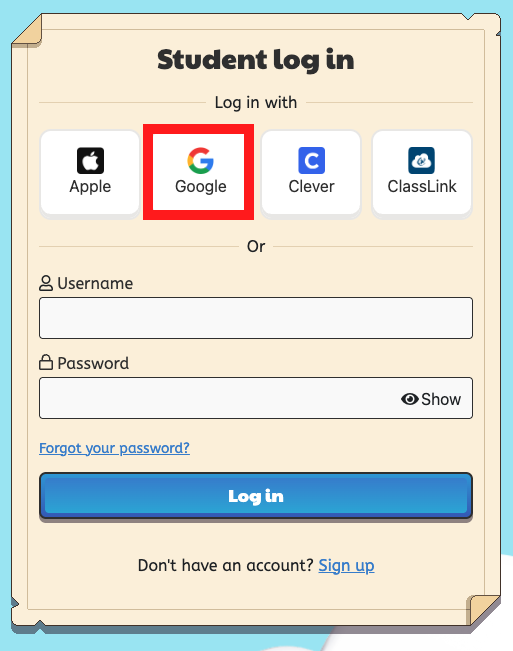Click the Password field label
Image resolution: width=513 pixels, height=651 pixels.
(93, 363)
